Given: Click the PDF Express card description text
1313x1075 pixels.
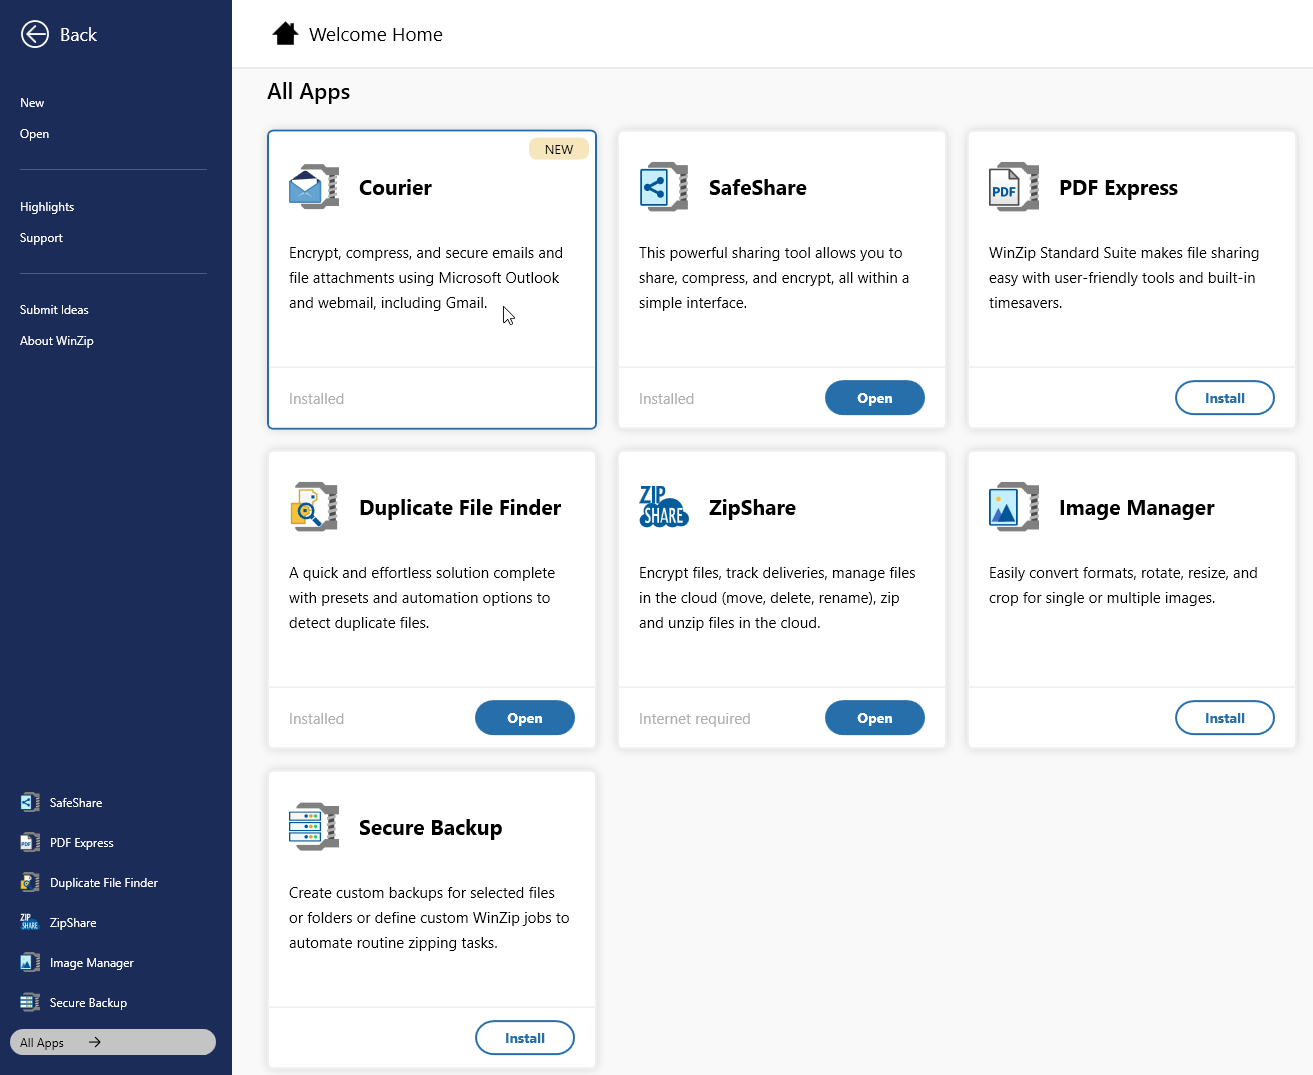Looking at the screenshot, I should point(1124,278).
